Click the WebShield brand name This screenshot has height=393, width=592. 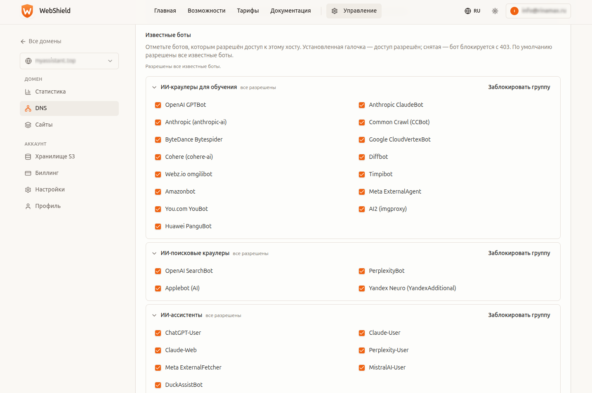[55, 11]
